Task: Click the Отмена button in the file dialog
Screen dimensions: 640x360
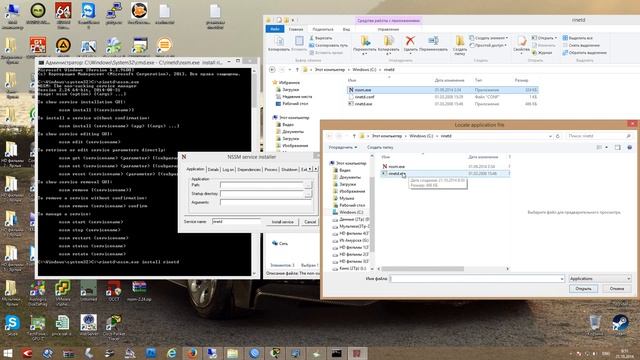Action: (616, 289)
